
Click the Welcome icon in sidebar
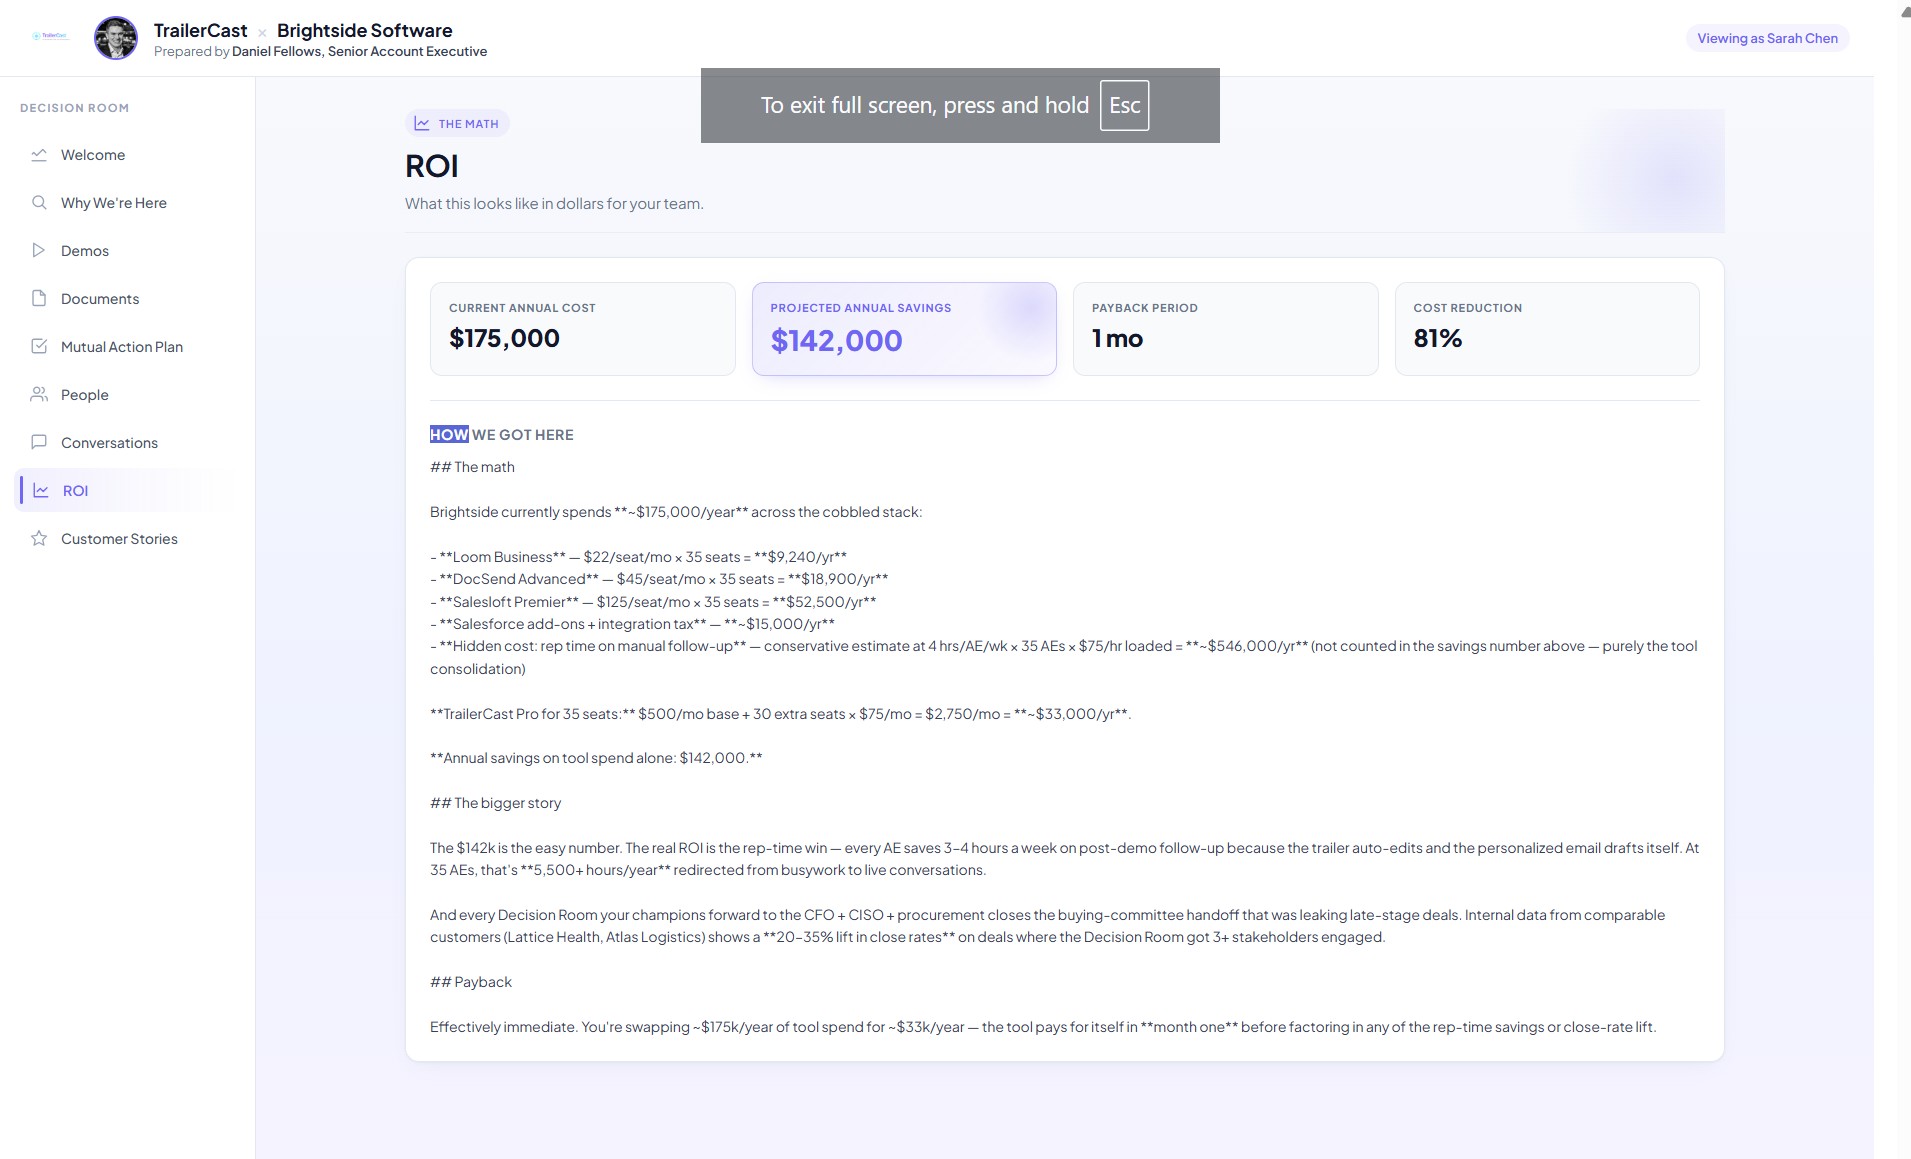tap(39, 155)
